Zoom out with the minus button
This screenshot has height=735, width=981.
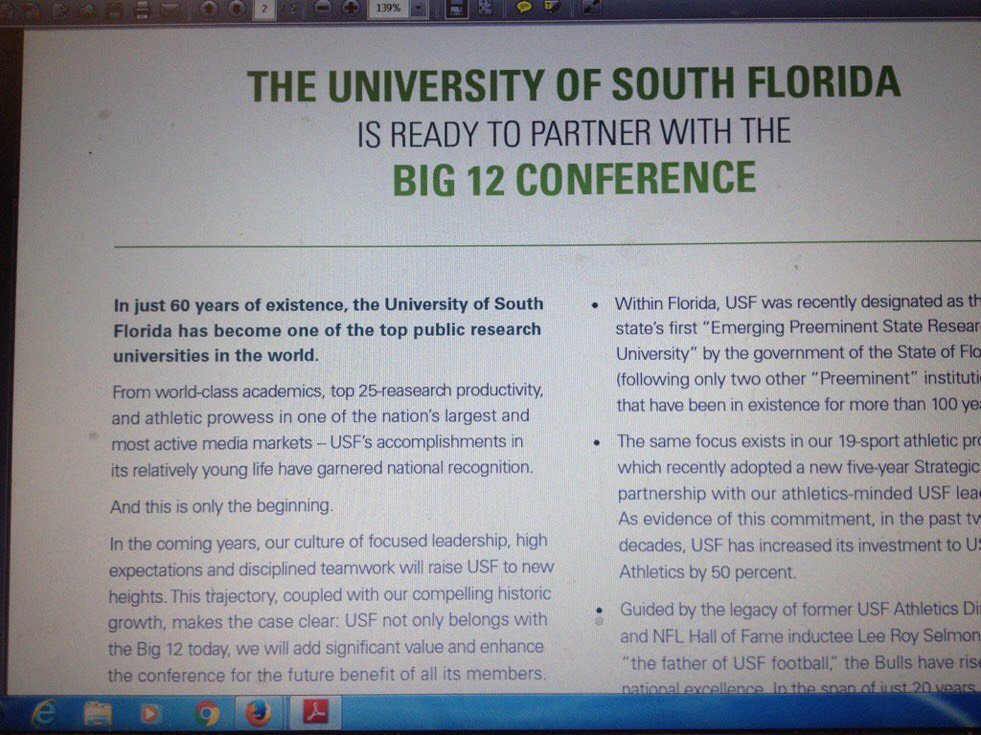click(x=322, y=9)
